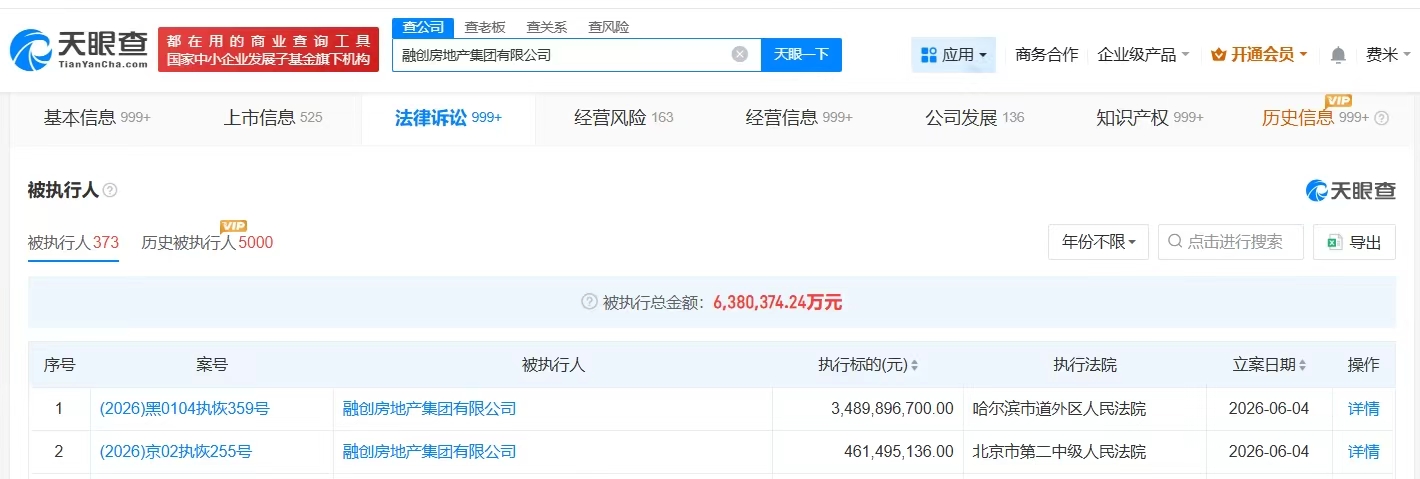
Task: Open the 应用 dropdown menu
Action: (x=953, y=55)
